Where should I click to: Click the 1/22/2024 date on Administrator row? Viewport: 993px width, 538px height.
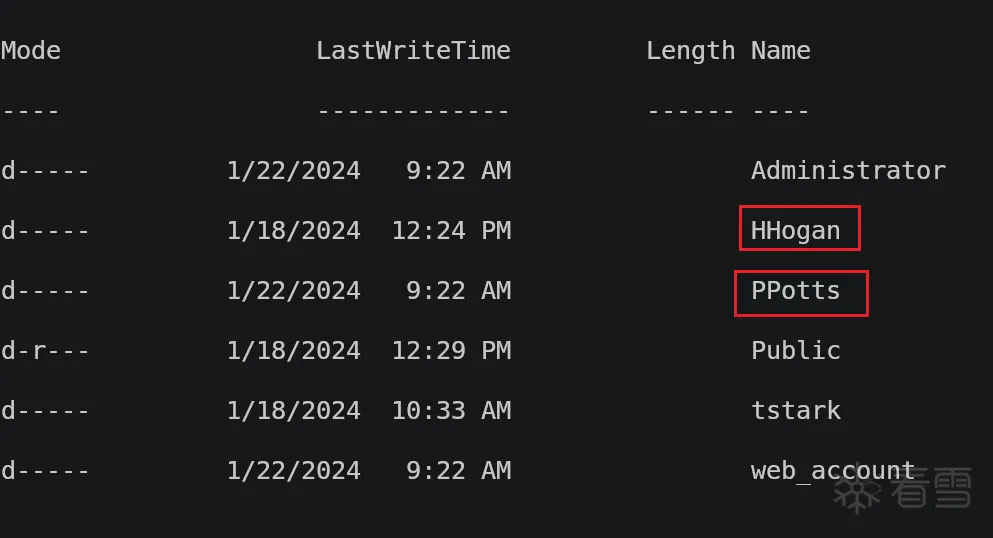point(293,170)
